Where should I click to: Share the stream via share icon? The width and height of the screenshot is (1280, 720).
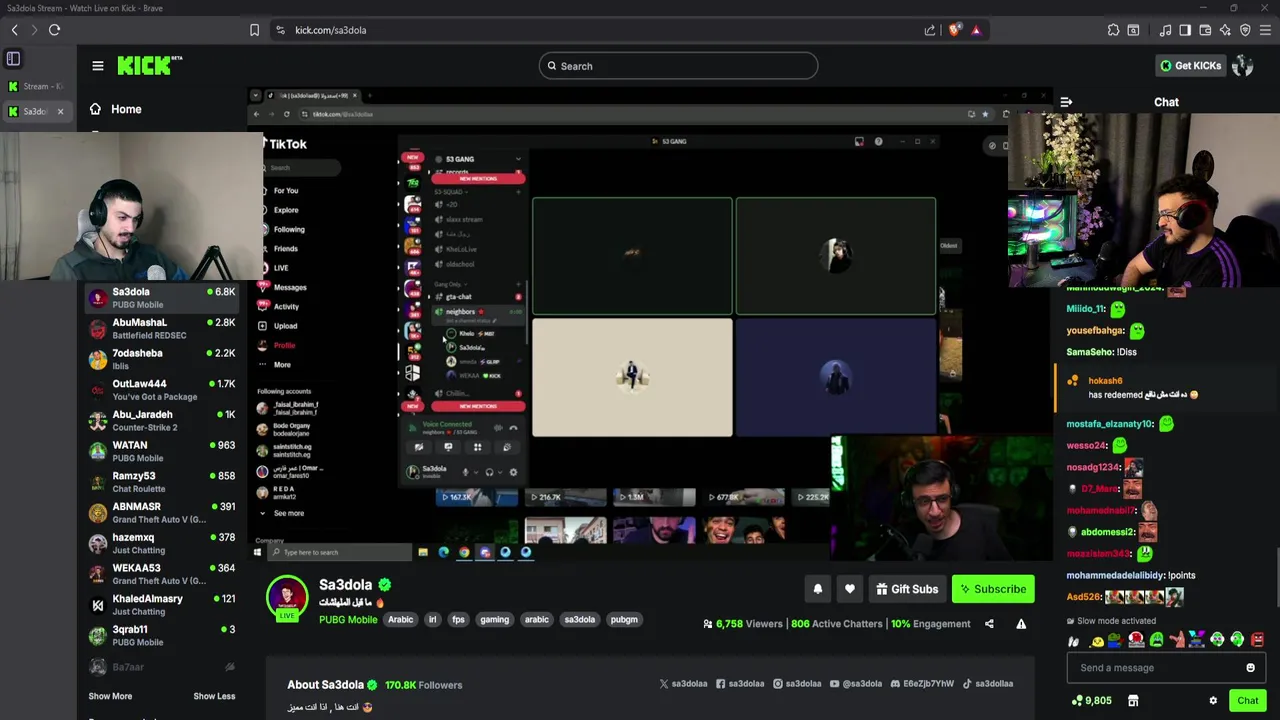(989, 624)
